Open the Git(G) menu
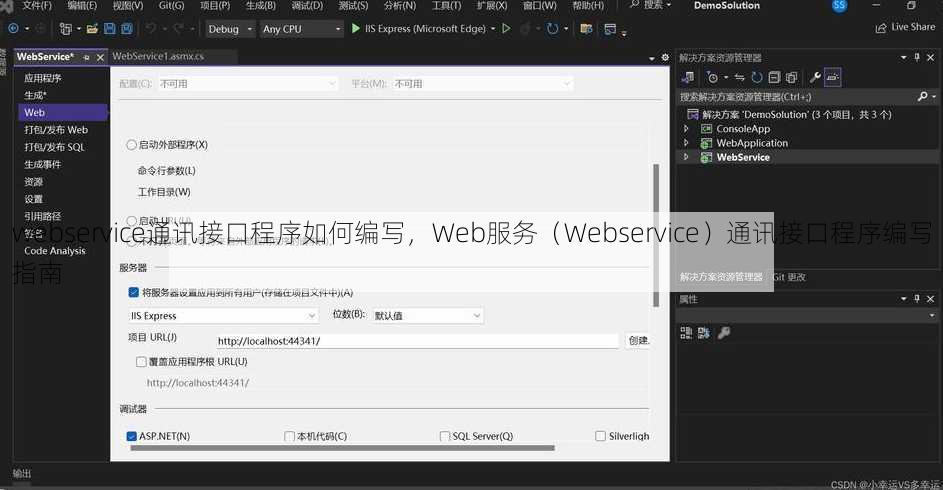Image resolution: width=943 pixels, height=490 pixels. click(171, 5)
